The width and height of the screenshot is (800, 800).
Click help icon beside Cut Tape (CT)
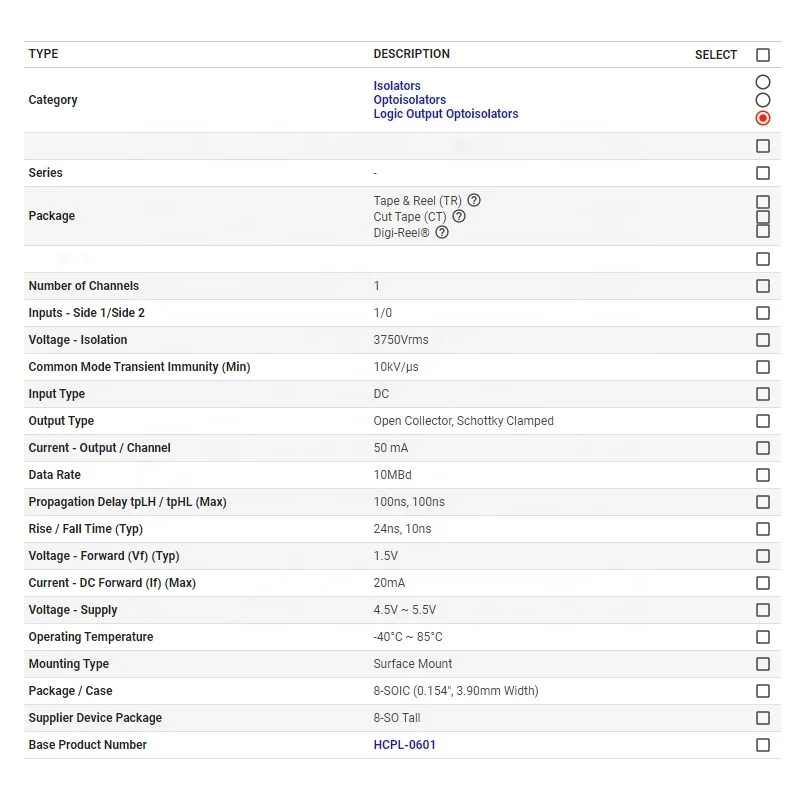tap(459, 216)
